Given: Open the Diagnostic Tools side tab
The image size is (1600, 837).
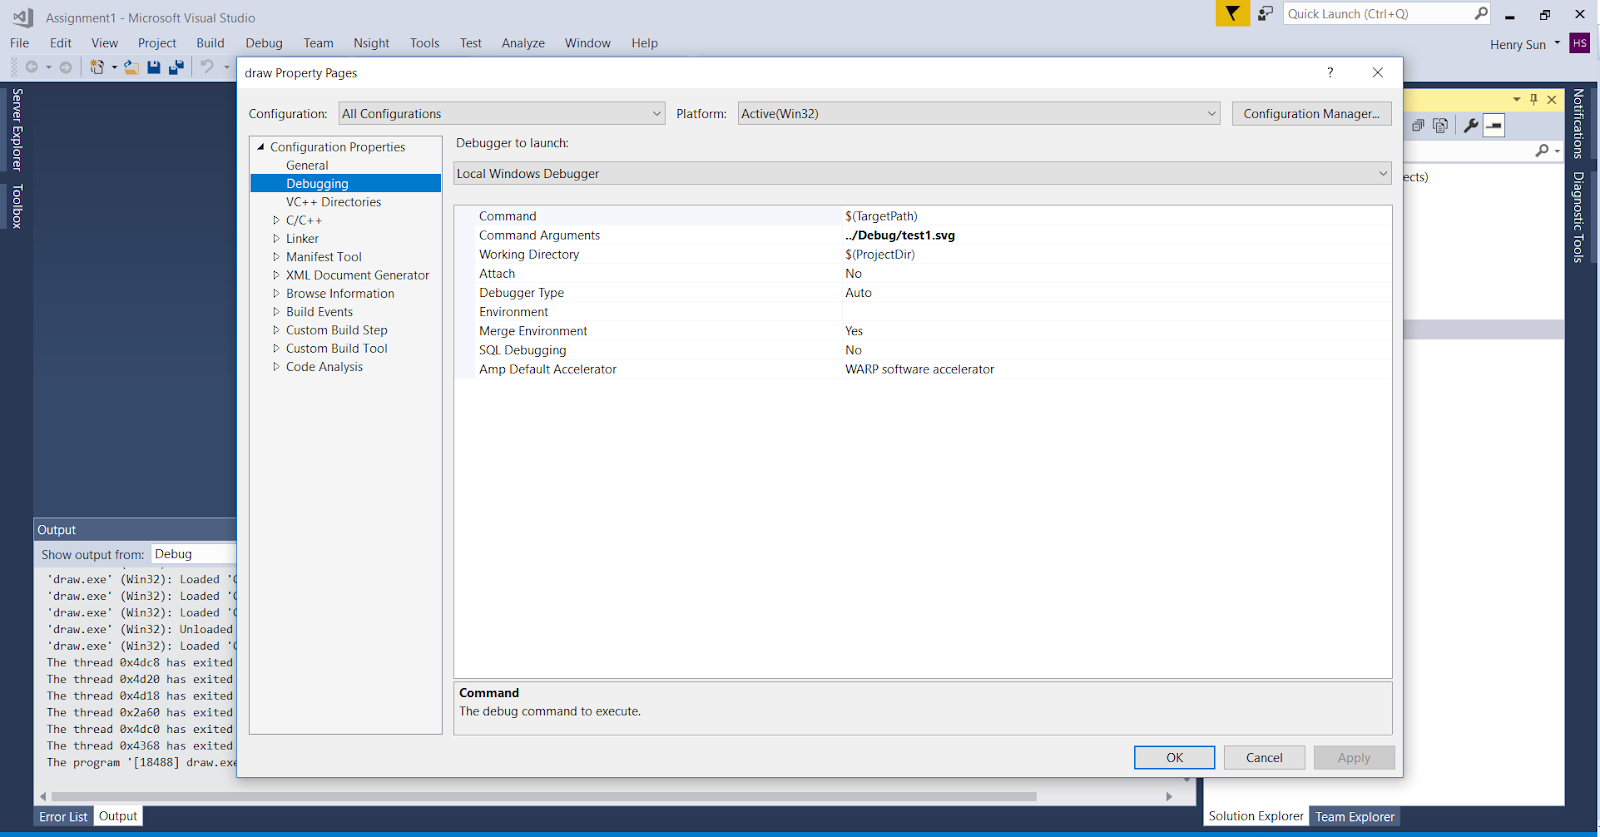Looking at the screenshot, I should pos(1578,217).
